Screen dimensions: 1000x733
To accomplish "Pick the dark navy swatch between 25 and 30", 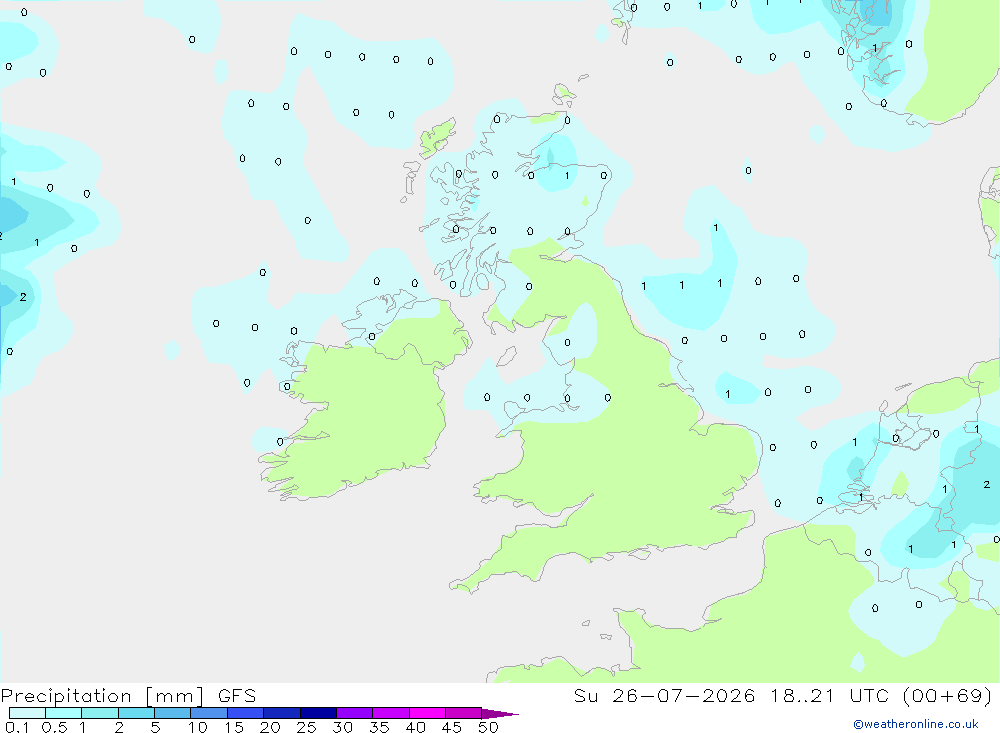I will point(318,713).
